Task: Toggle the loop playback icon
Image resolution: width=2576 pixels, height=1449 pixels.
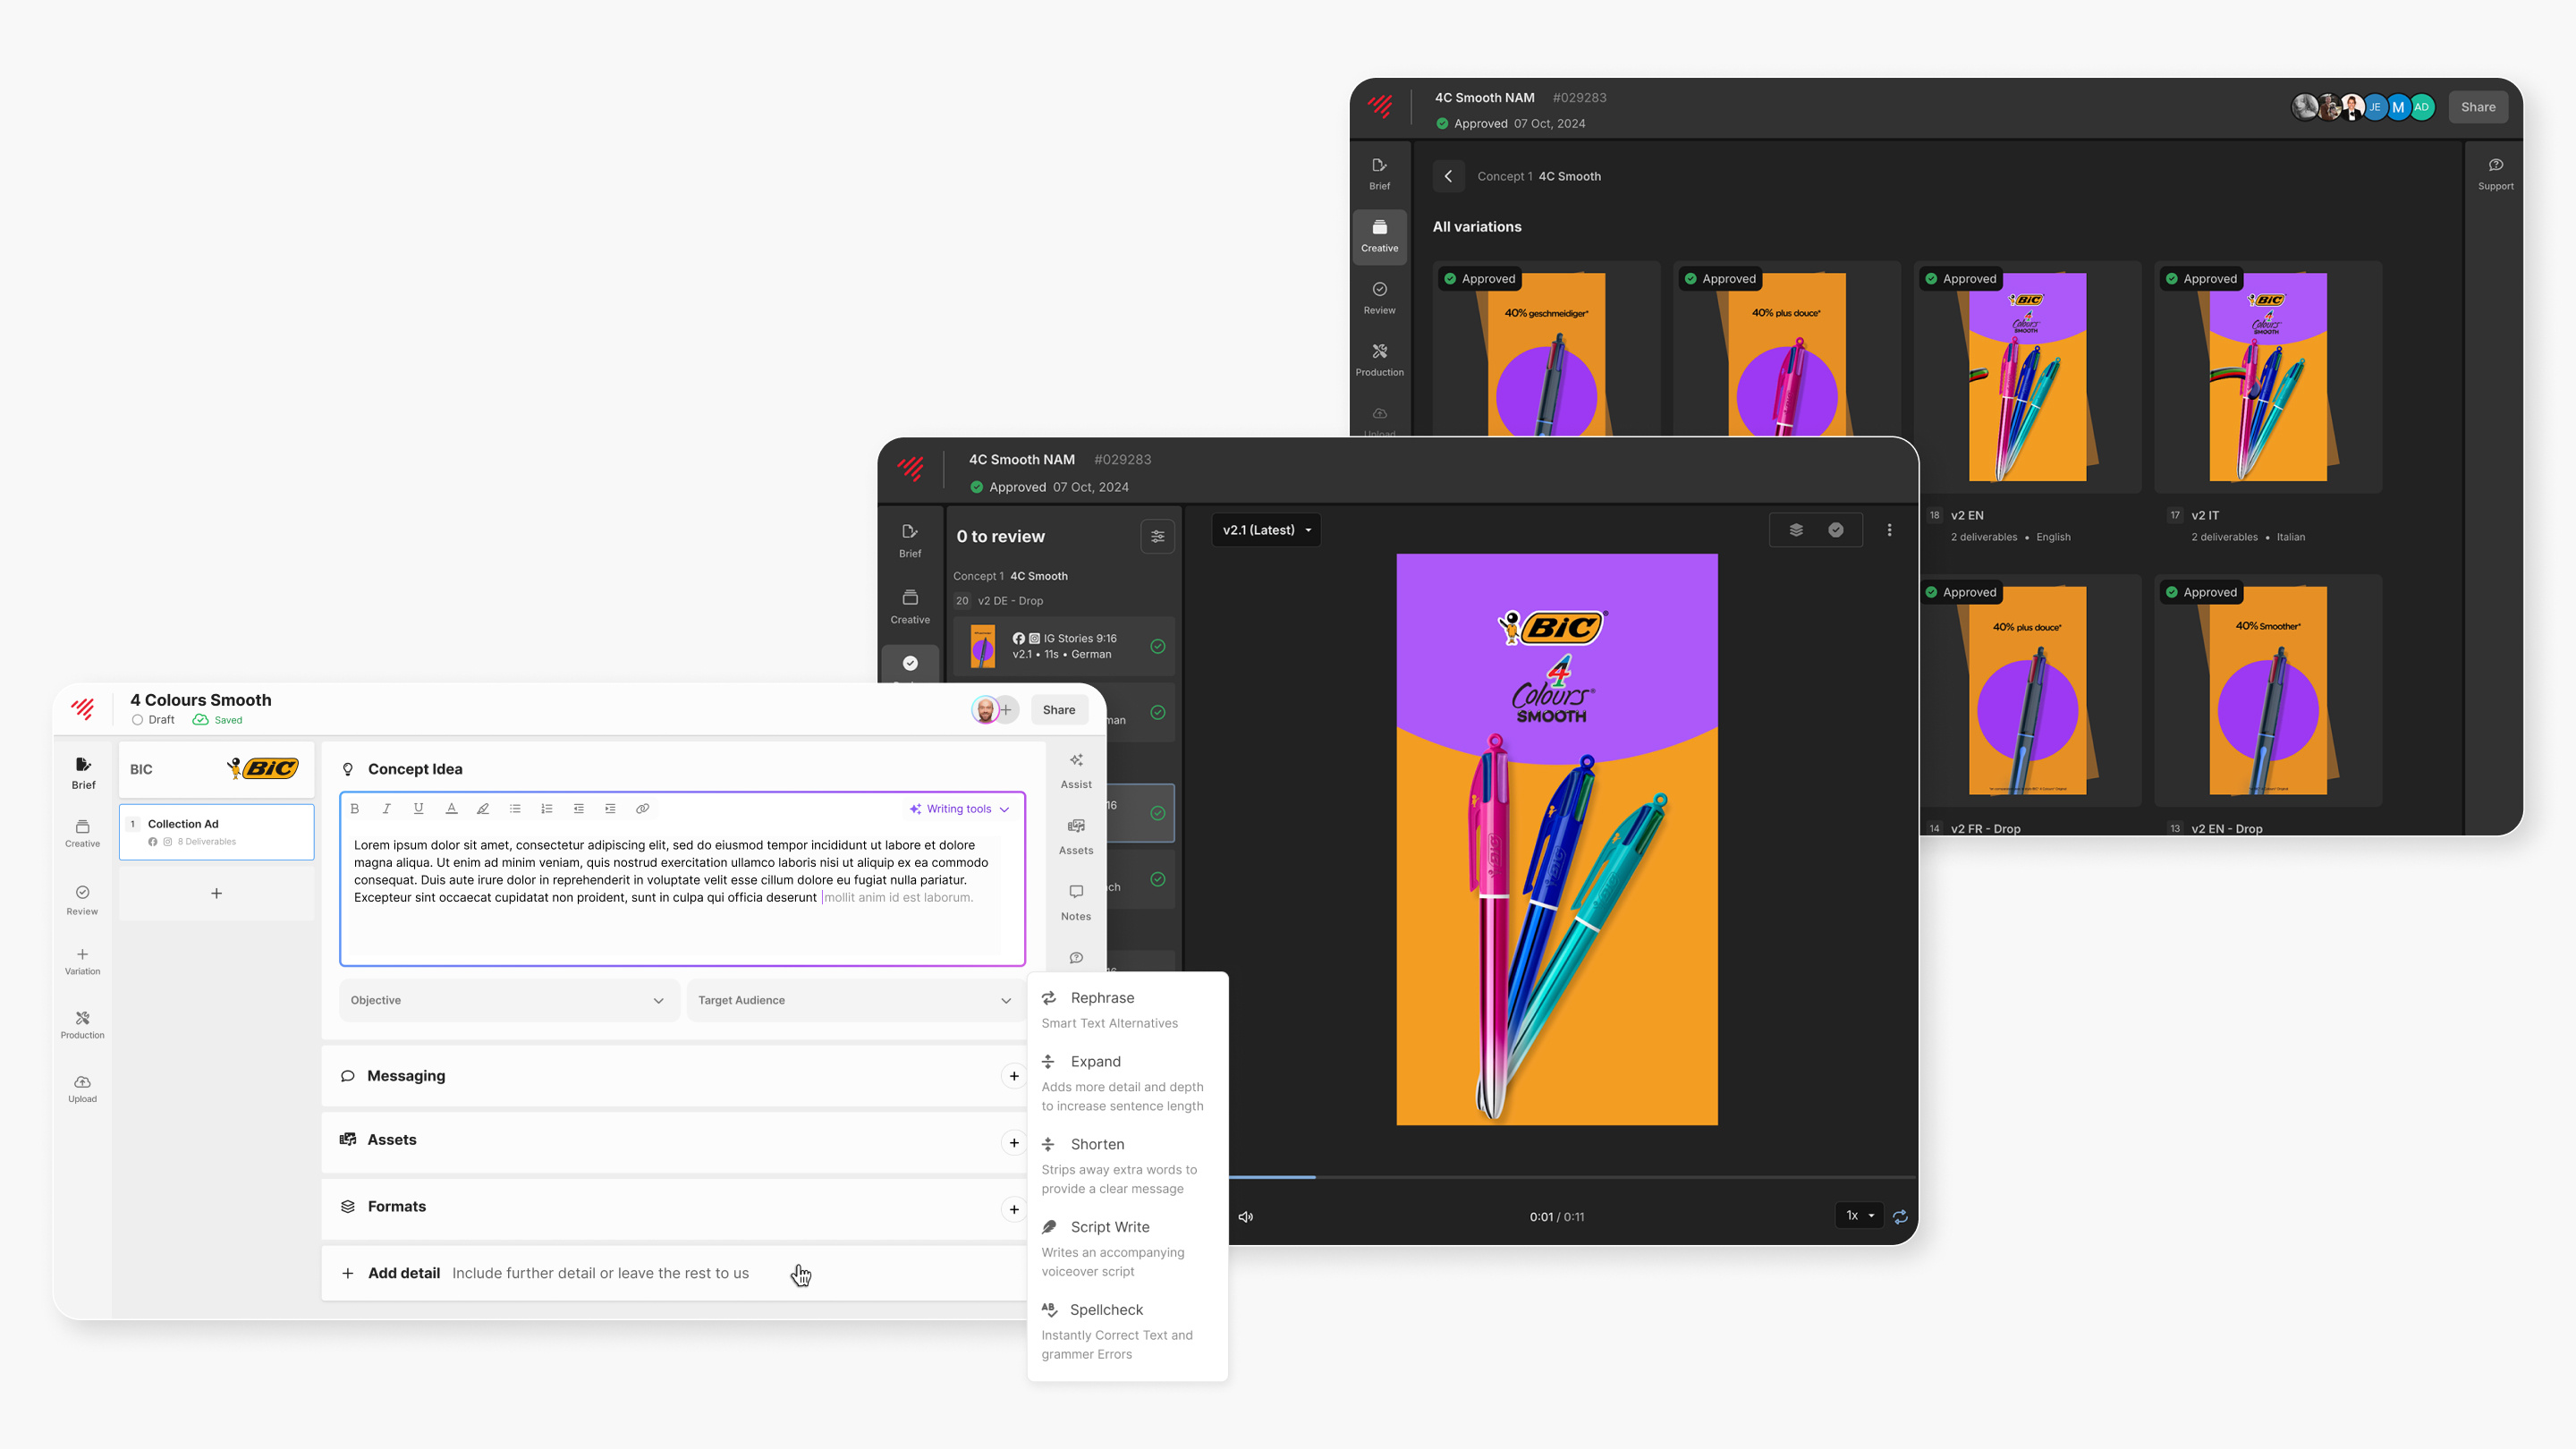Action: coord(1900,1217)
